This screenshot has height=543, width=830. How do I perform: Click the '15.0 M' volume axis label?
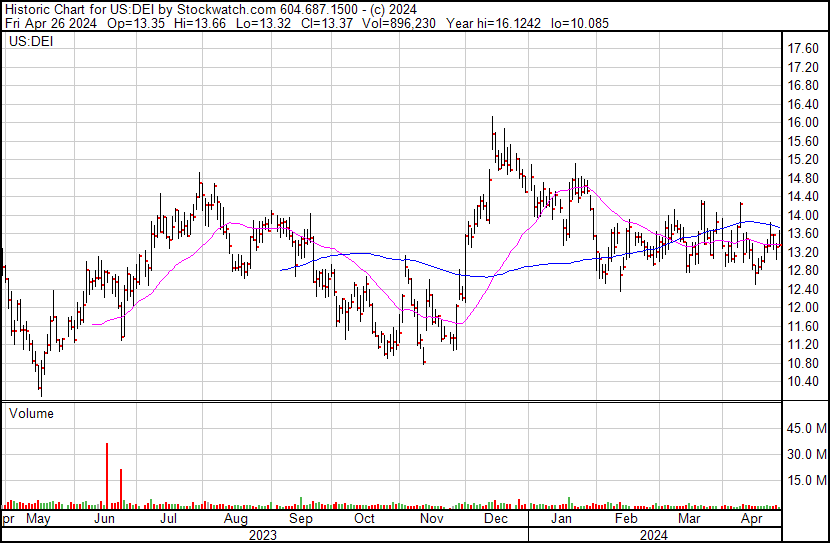click(807, 480)
